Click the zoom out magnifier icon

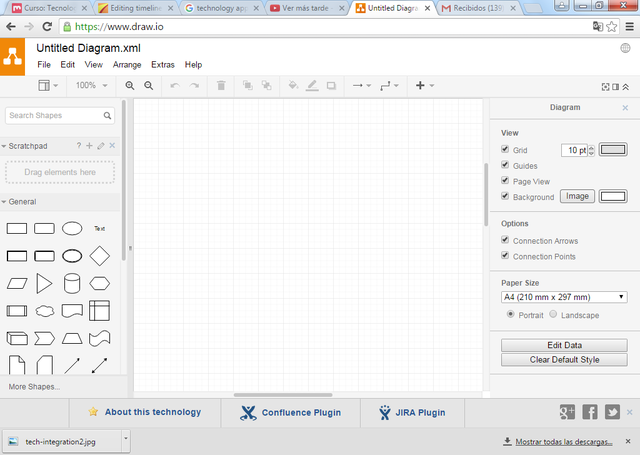pos(149,85)
